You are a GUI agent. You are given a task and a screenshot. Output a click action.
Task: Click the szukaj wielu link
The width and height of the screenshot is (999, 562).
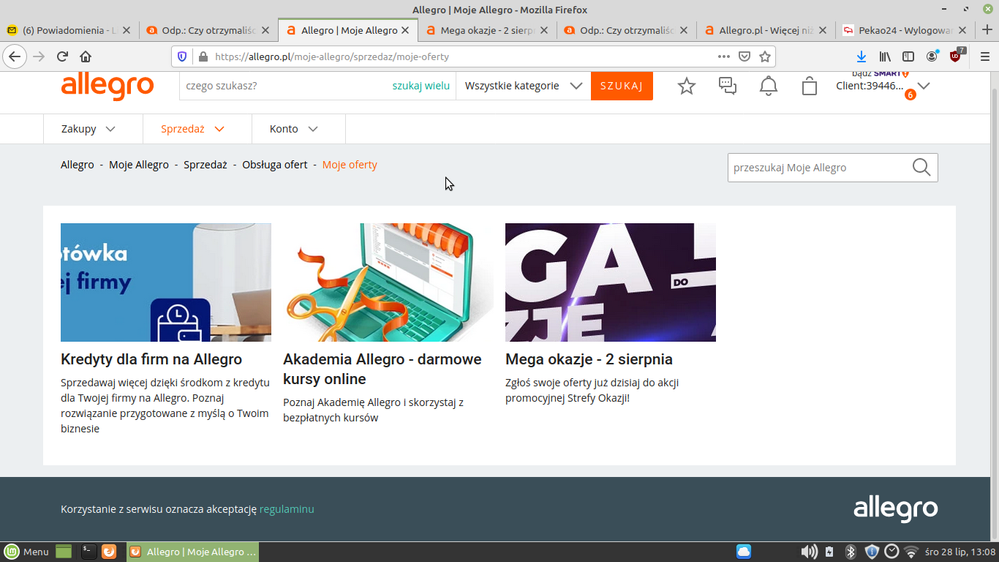pos(420,86)
